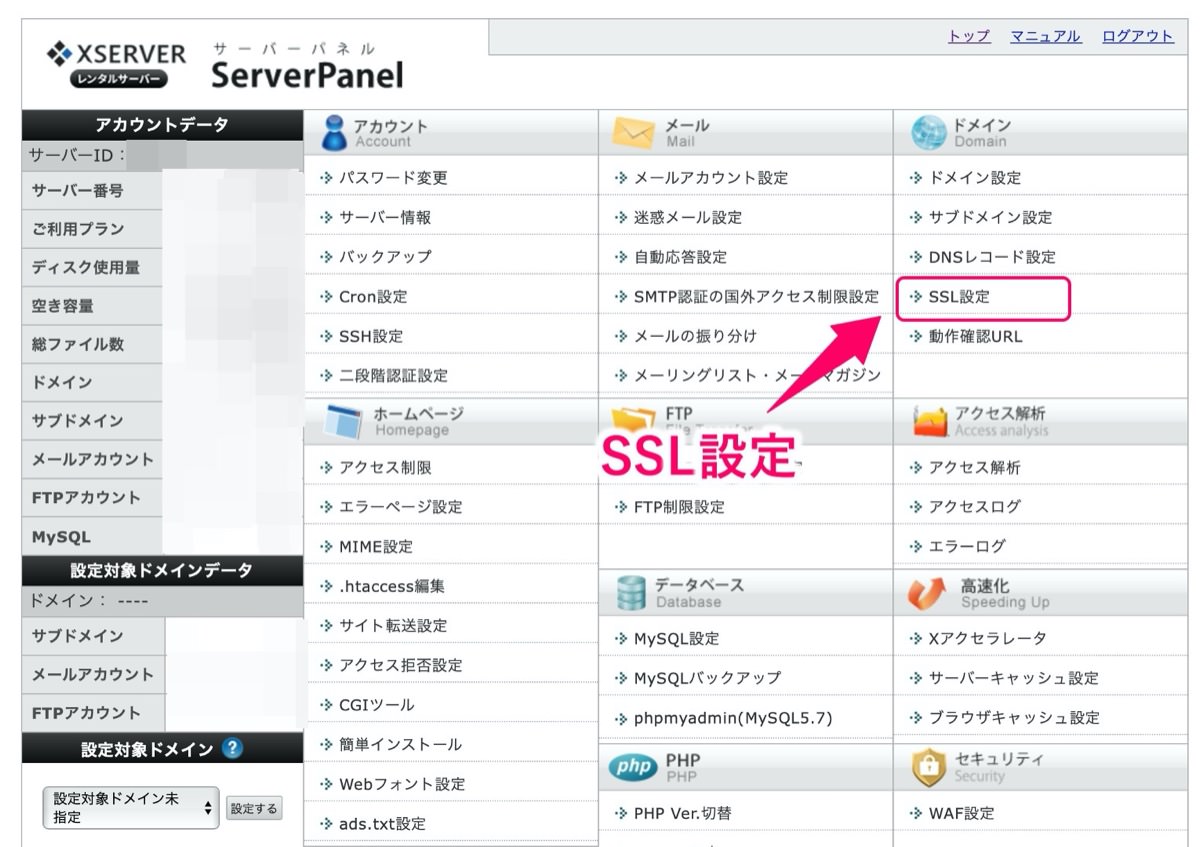Click the help question mark icon

232,748
